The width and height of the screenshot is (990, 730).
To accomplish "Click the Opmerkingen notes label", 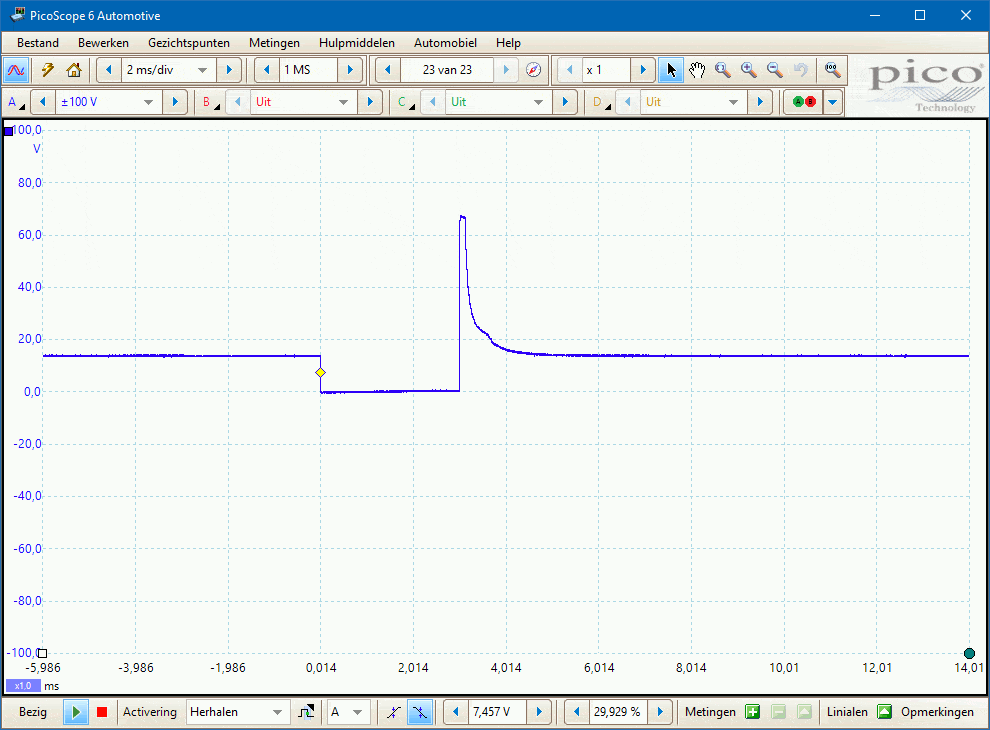I will pyautogui.click(x=937, y=712).
